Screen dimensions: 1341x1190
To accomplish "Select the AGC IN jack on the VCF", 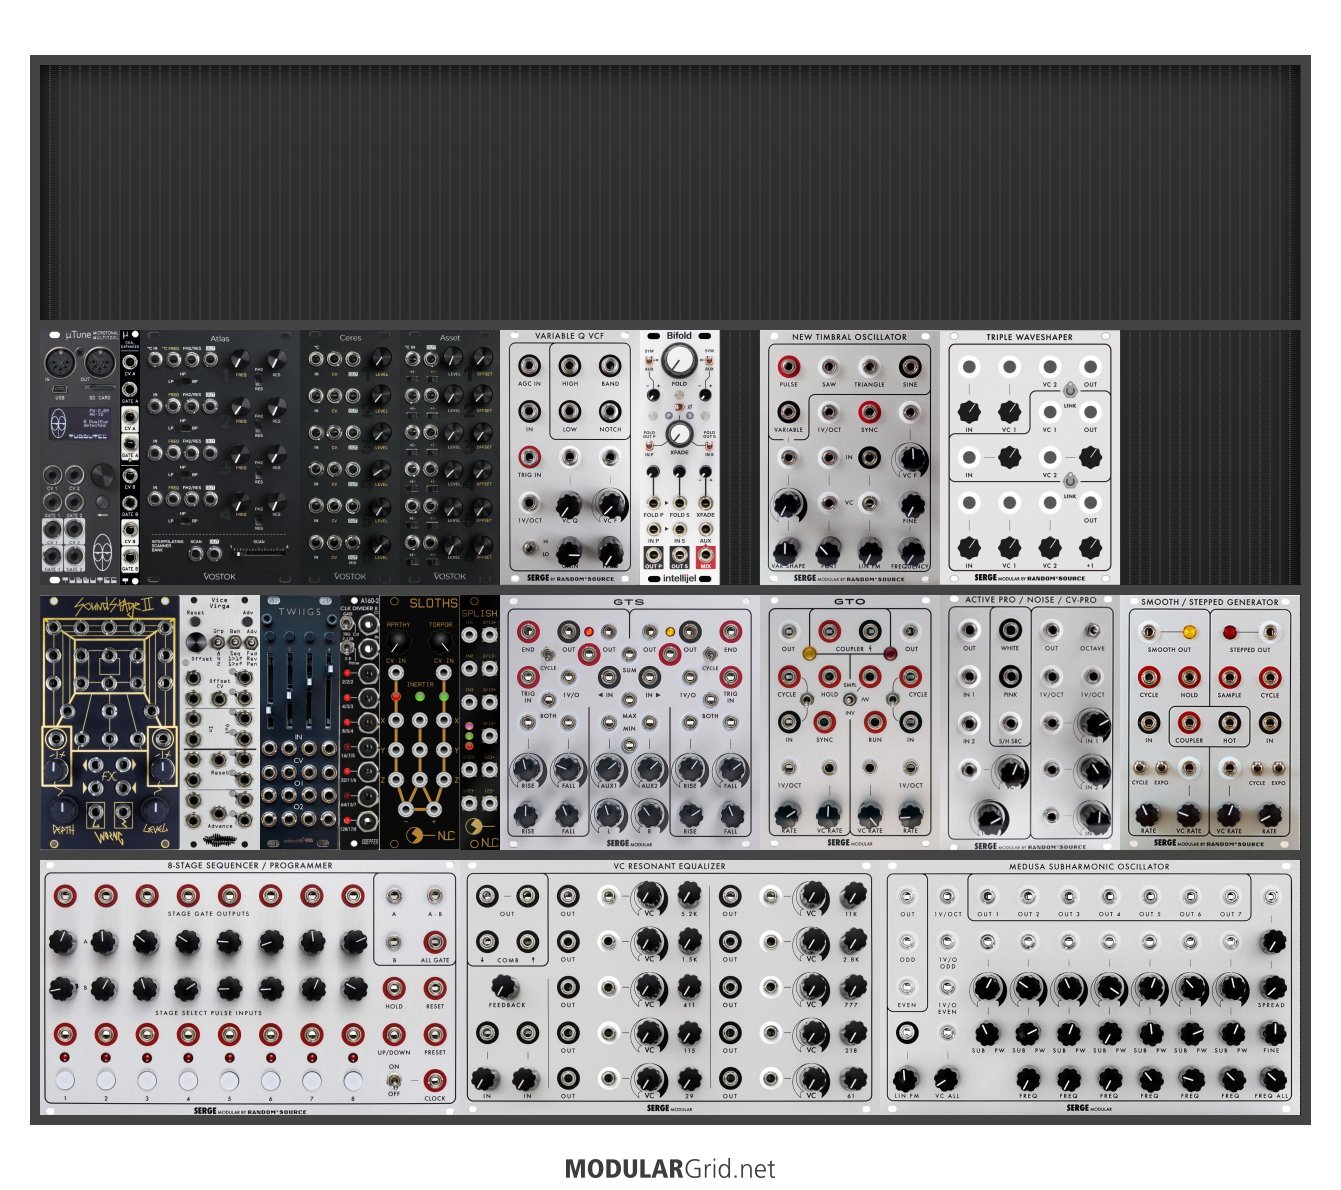I will click(529, 364).
